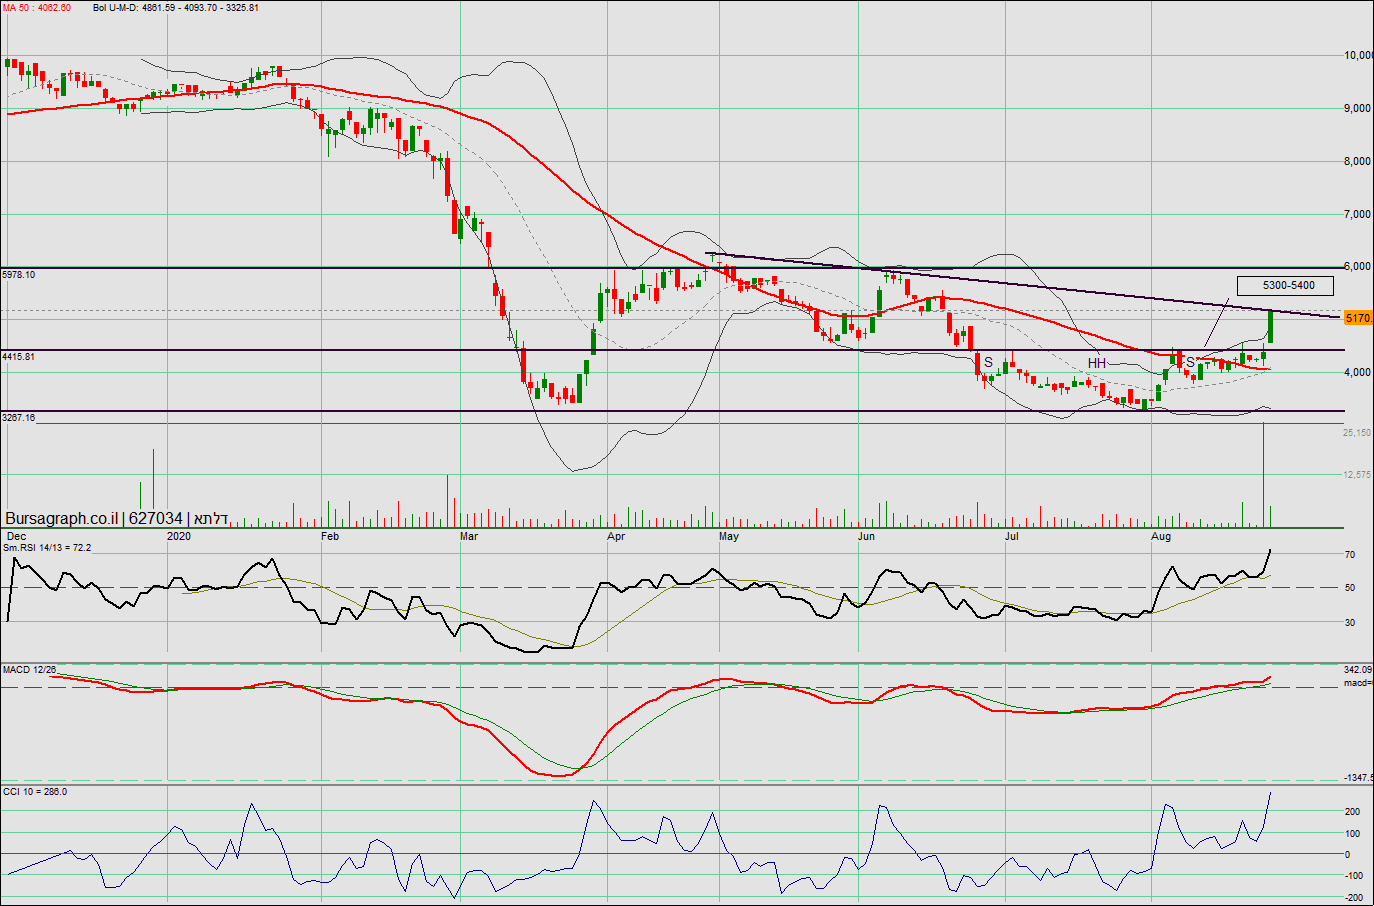
Task: Click the RSI 70 axis label
Action: [1350, 555]
